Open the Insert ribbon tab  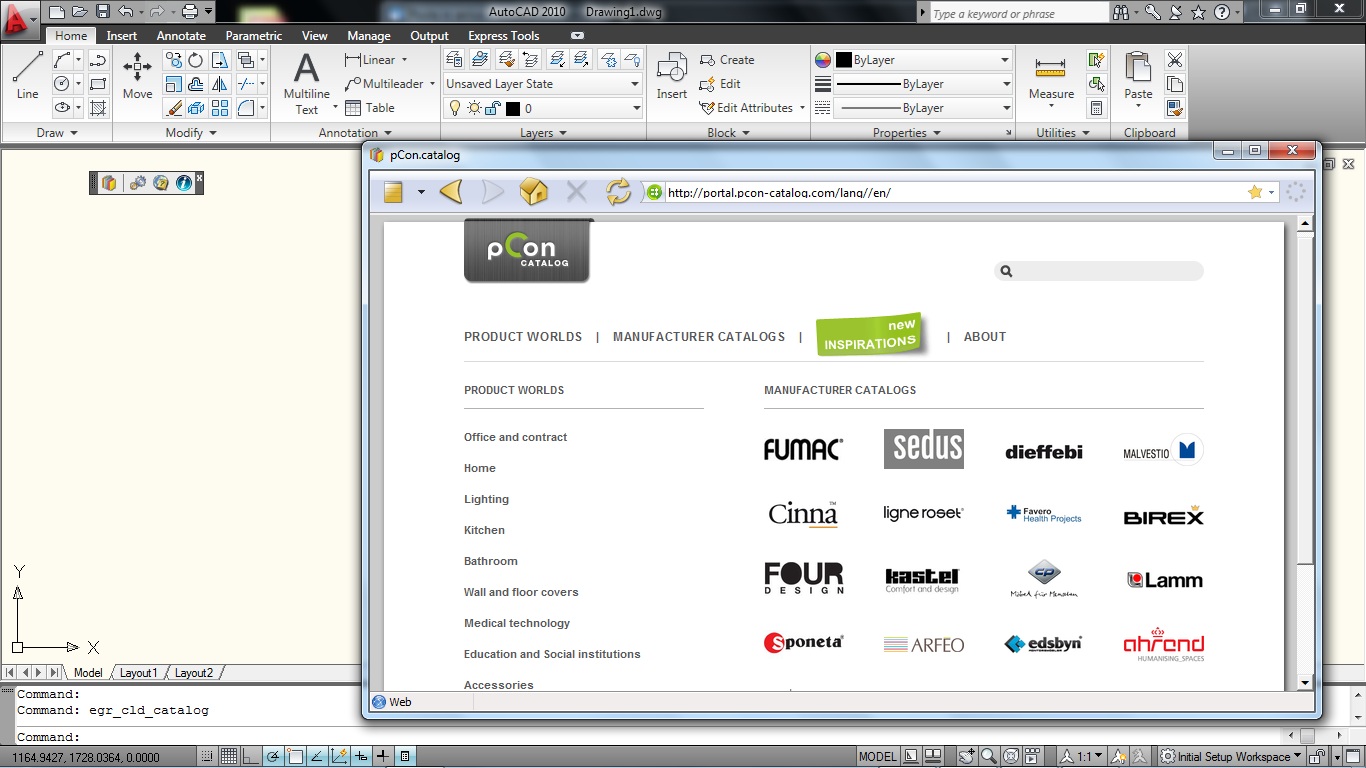(122, 35)
